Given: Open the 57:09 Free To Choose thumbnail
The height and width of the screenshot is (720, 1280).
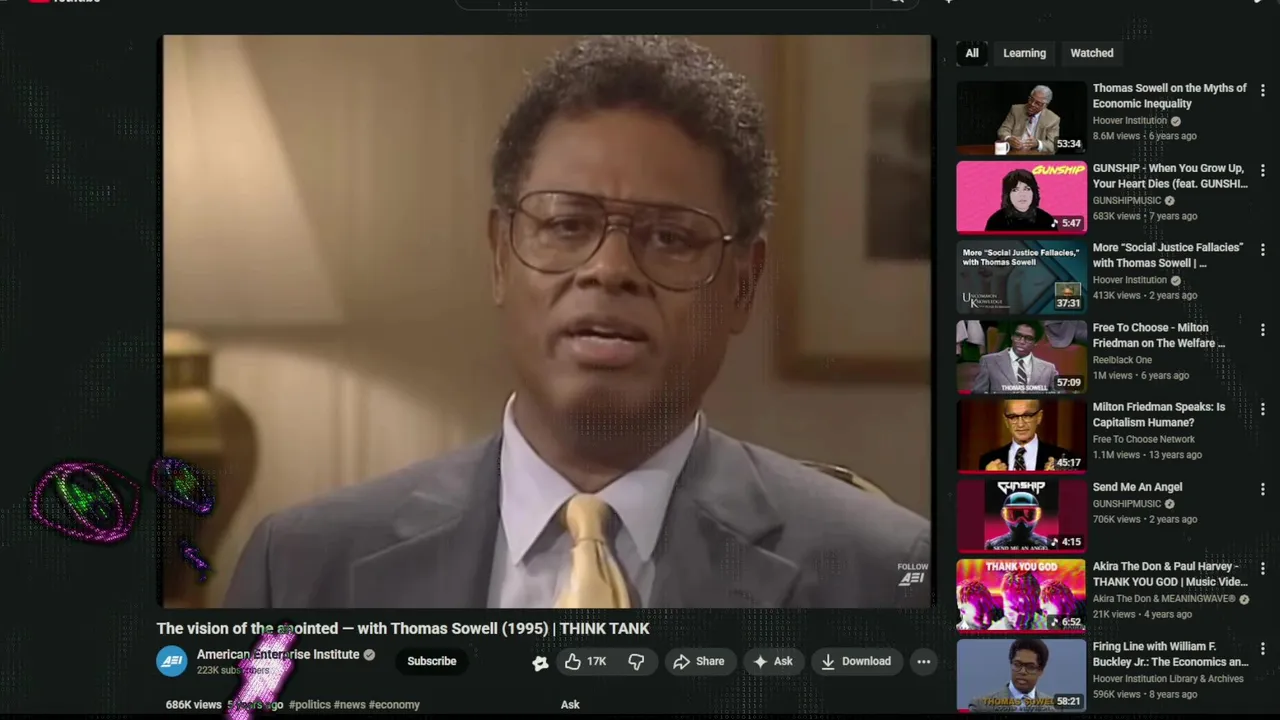Looking at the screenshot, I should pos(1021,357).
